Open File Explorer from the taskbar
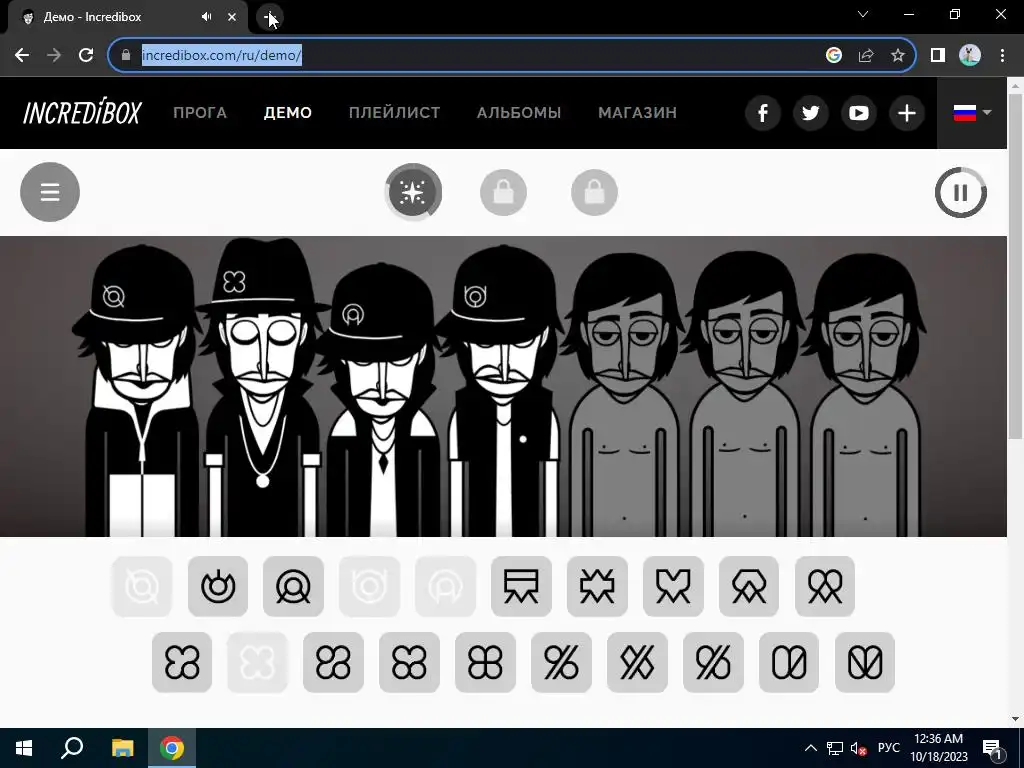The height and width of the screenshot is (768, 1024). 122,748
